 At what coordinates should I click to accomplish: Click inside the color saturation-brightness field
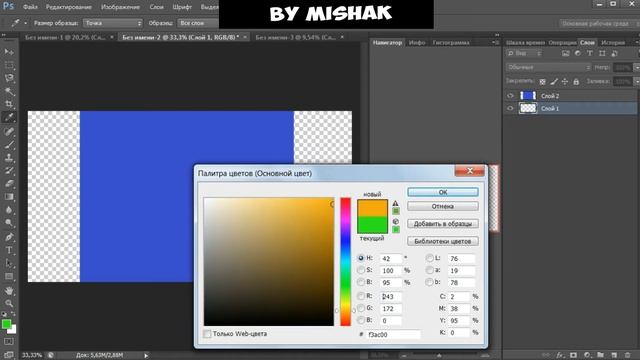coord(269,262)
